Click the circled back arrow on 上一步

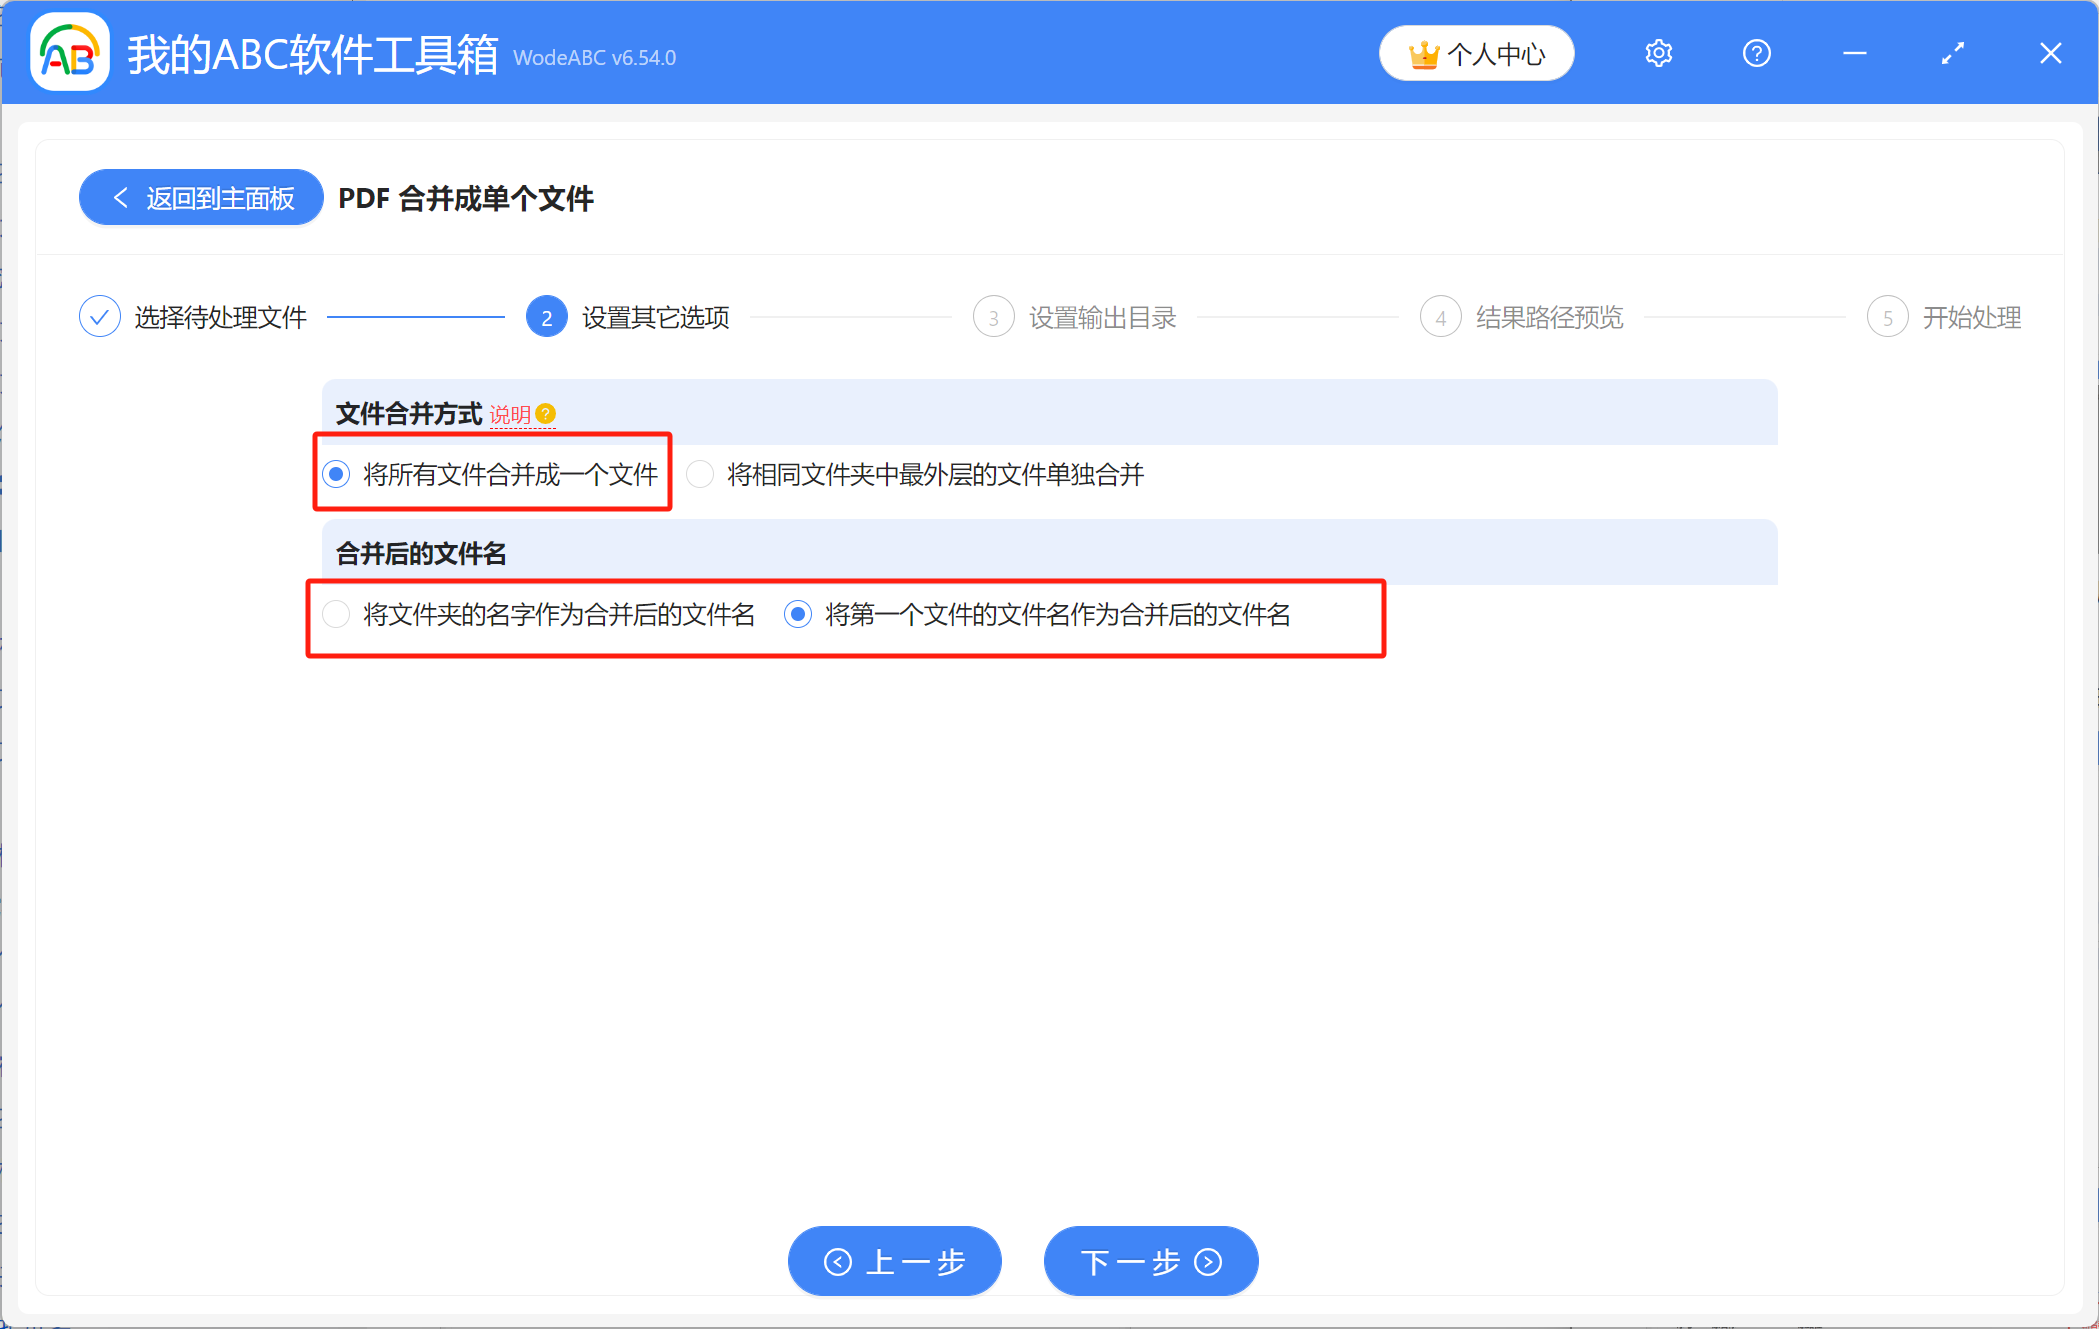(x=839, y=1261)
